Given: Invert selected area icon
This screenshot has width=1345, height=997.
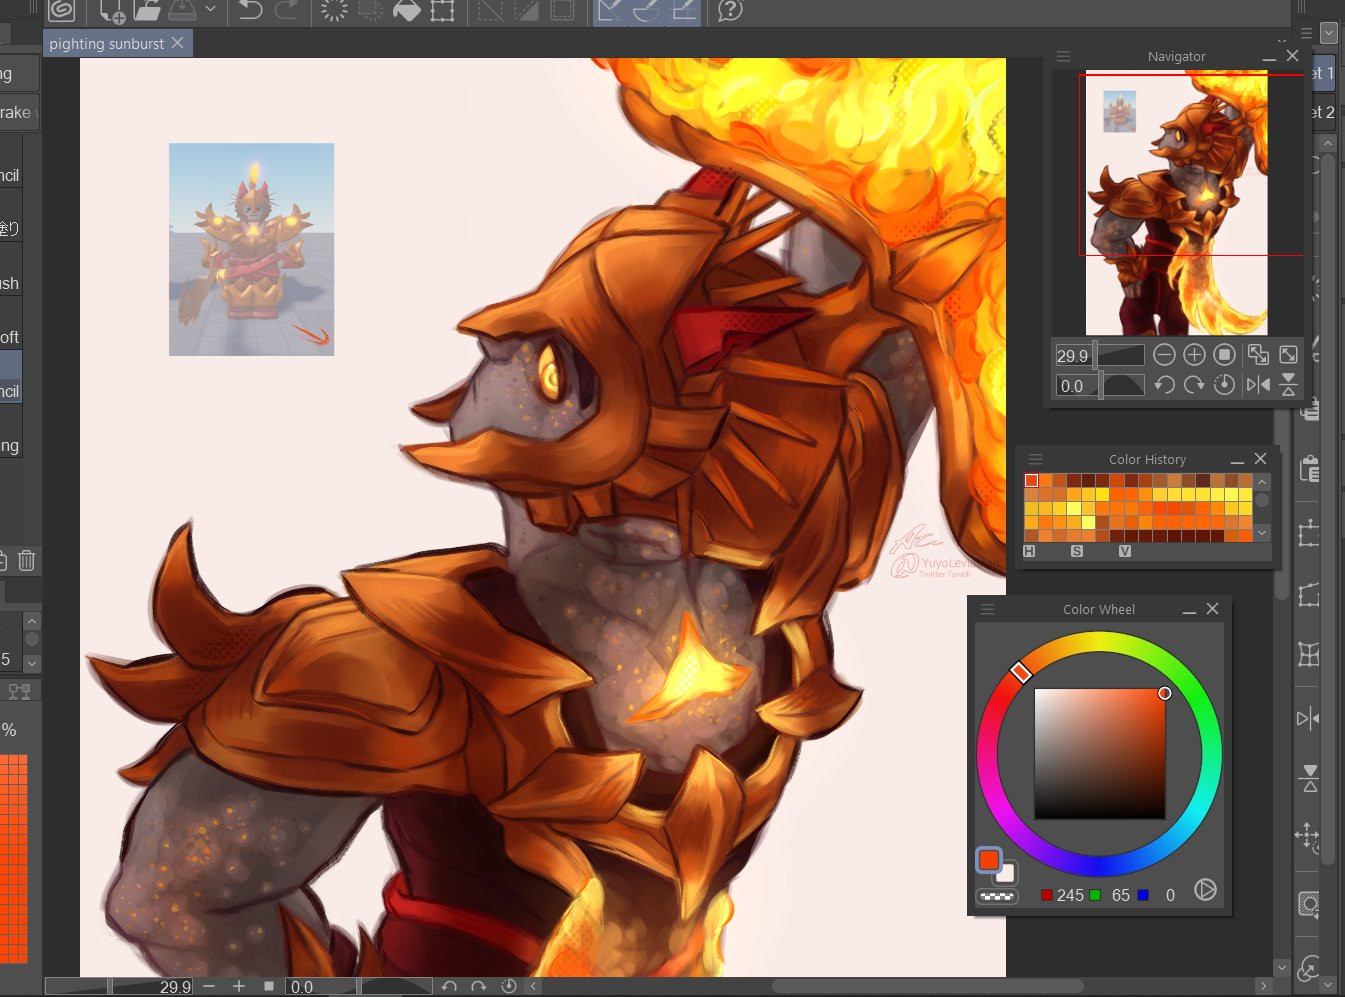Looking at the screenshot, I should (526, 10).
